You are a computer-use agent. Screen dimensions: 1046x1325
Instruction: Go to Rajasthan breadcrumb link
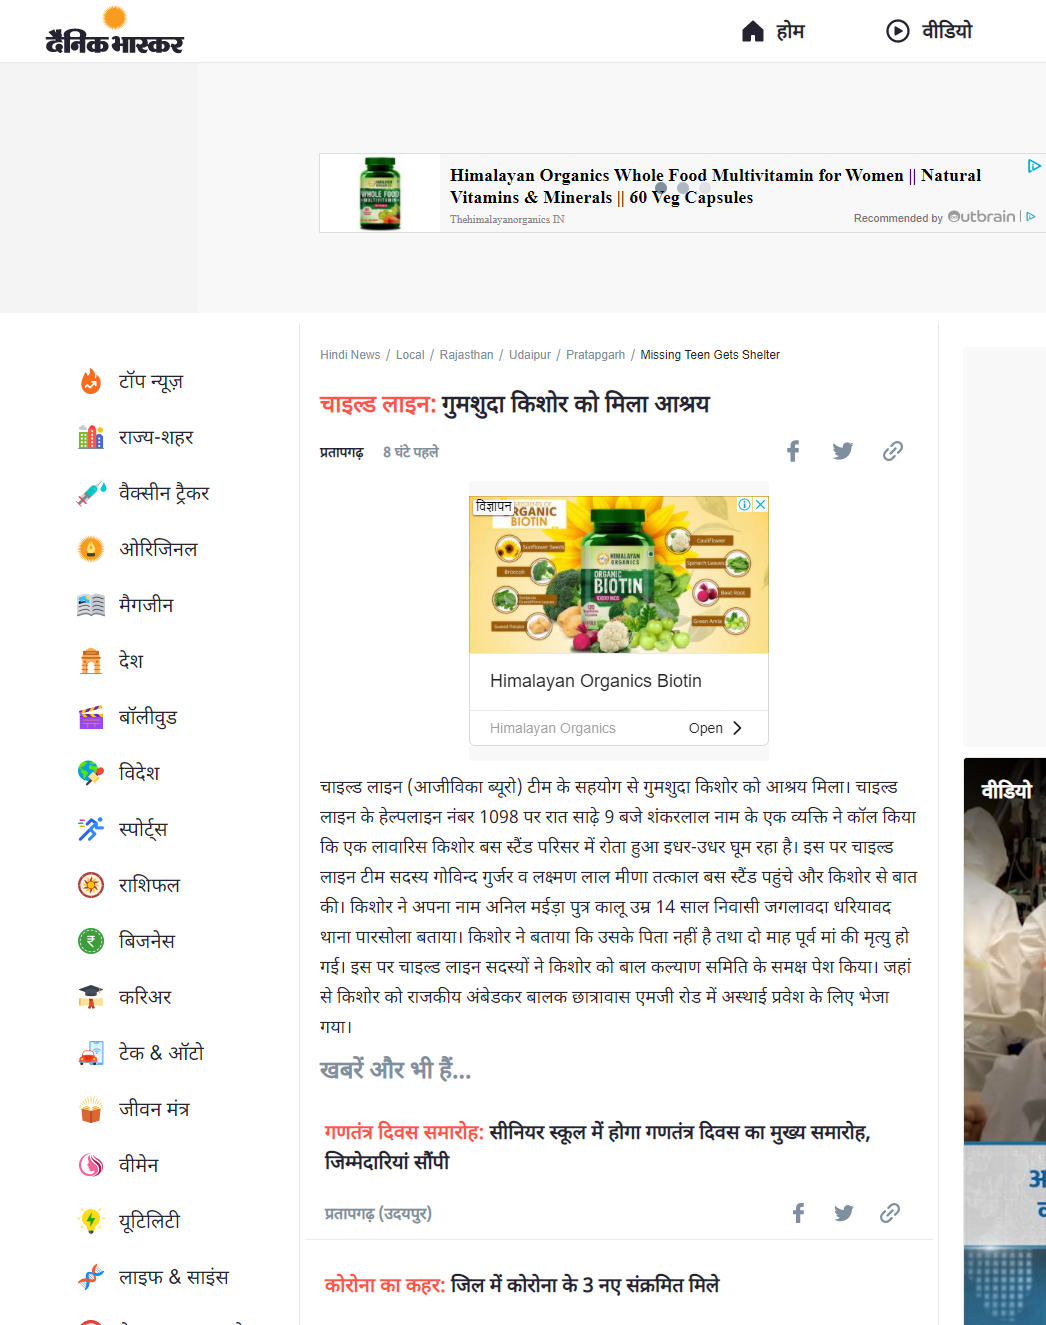[466, 355]
